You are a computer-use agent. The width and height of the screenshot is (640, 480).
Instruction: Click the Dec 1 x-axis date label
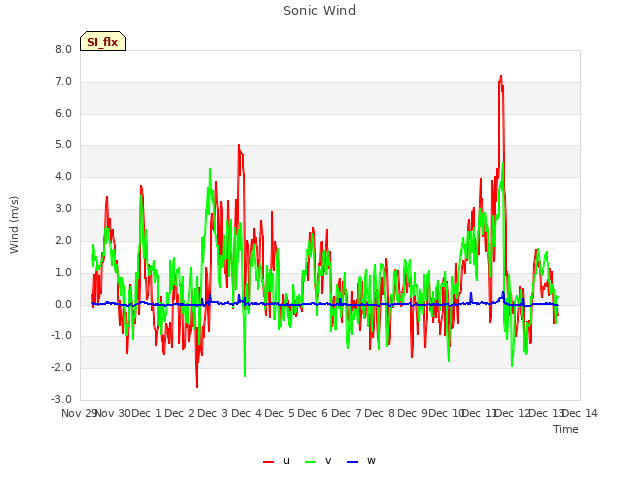147,413
